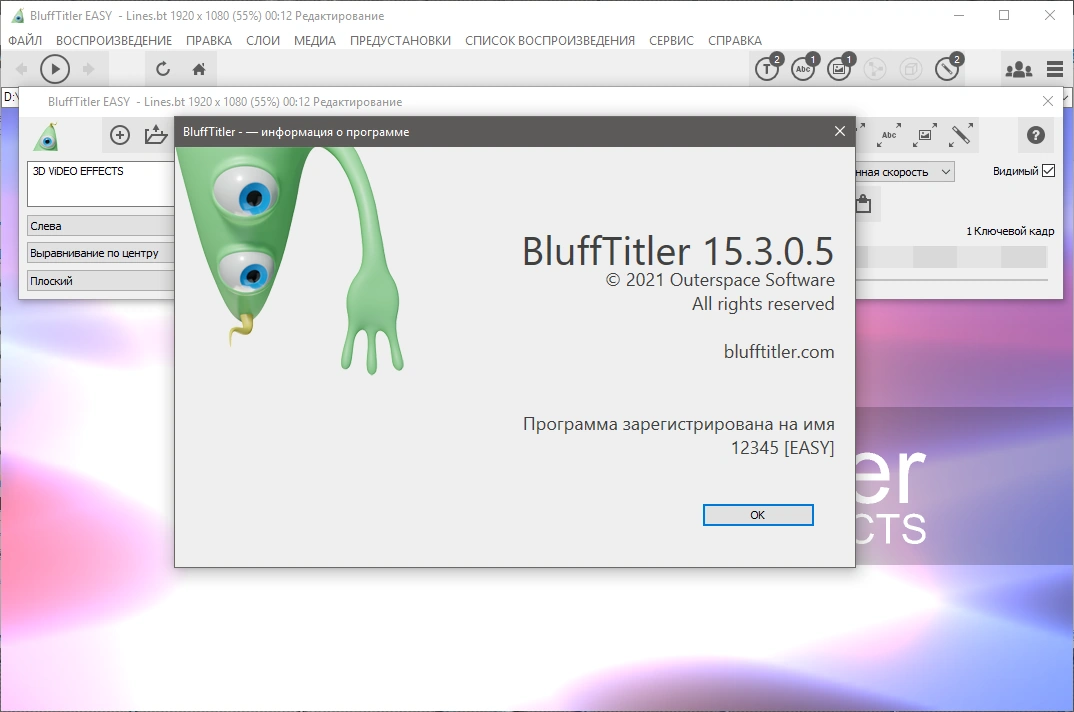Open the picture layers icon in top toolbar
This screenshot has width=1074, height=712.
[840, 68]
